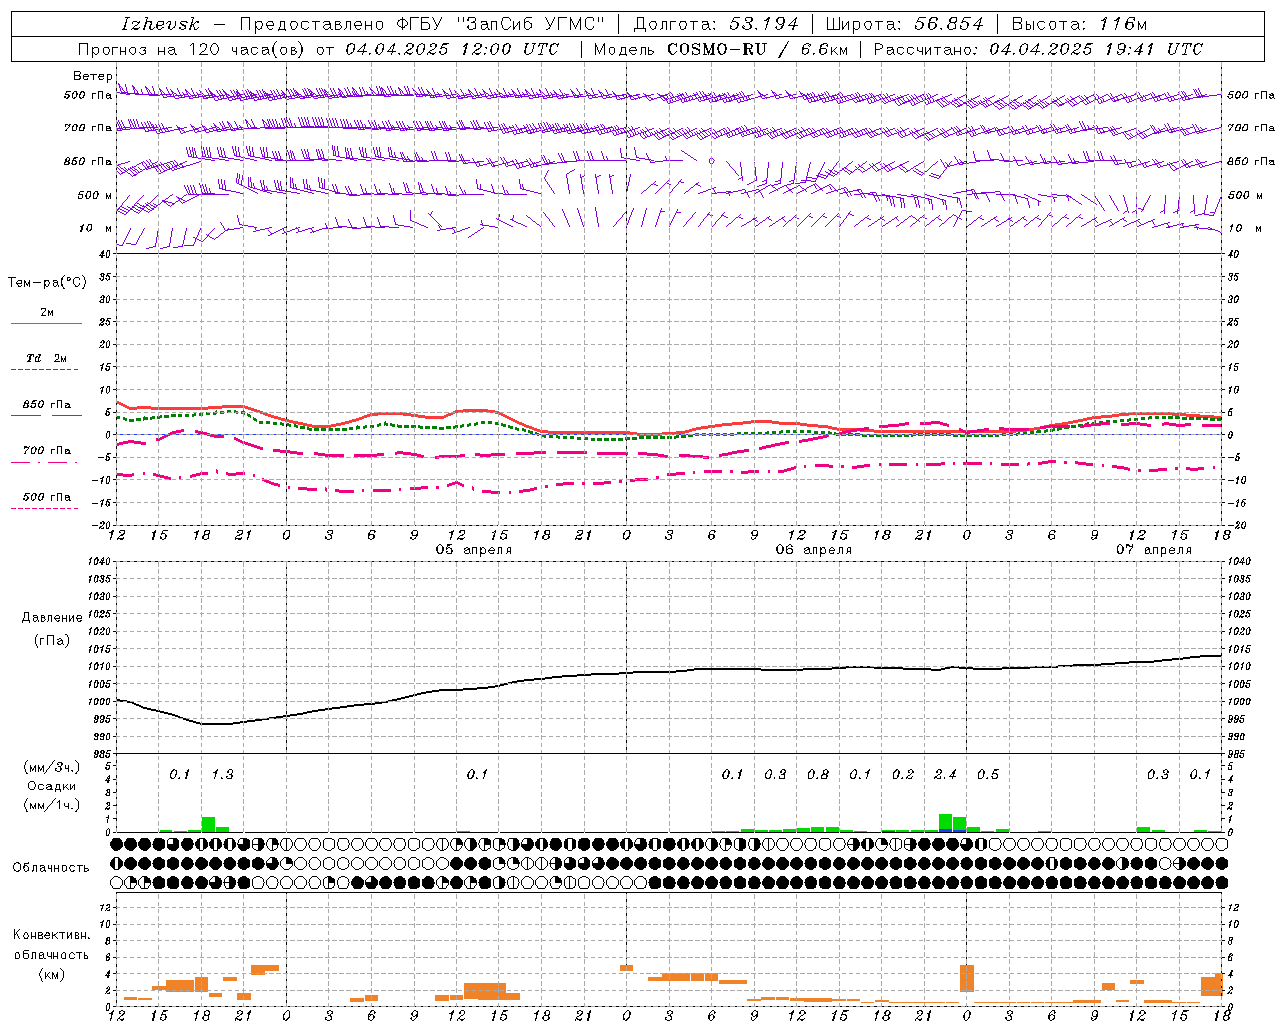Screen dimensions: 1280x1024
Task: Click the red solid line sample under 2м legend
Action: 46,324
